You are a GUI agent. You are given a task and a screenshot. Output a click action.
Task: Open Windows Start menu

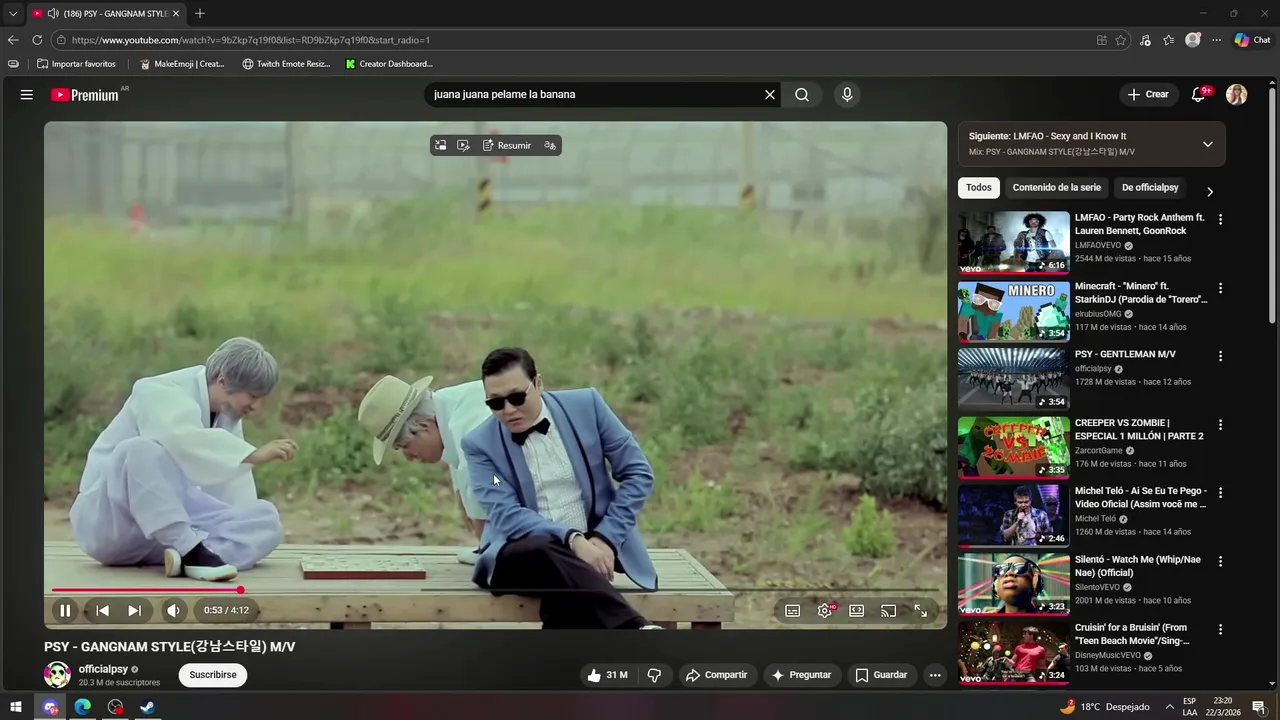pos(16,707)
